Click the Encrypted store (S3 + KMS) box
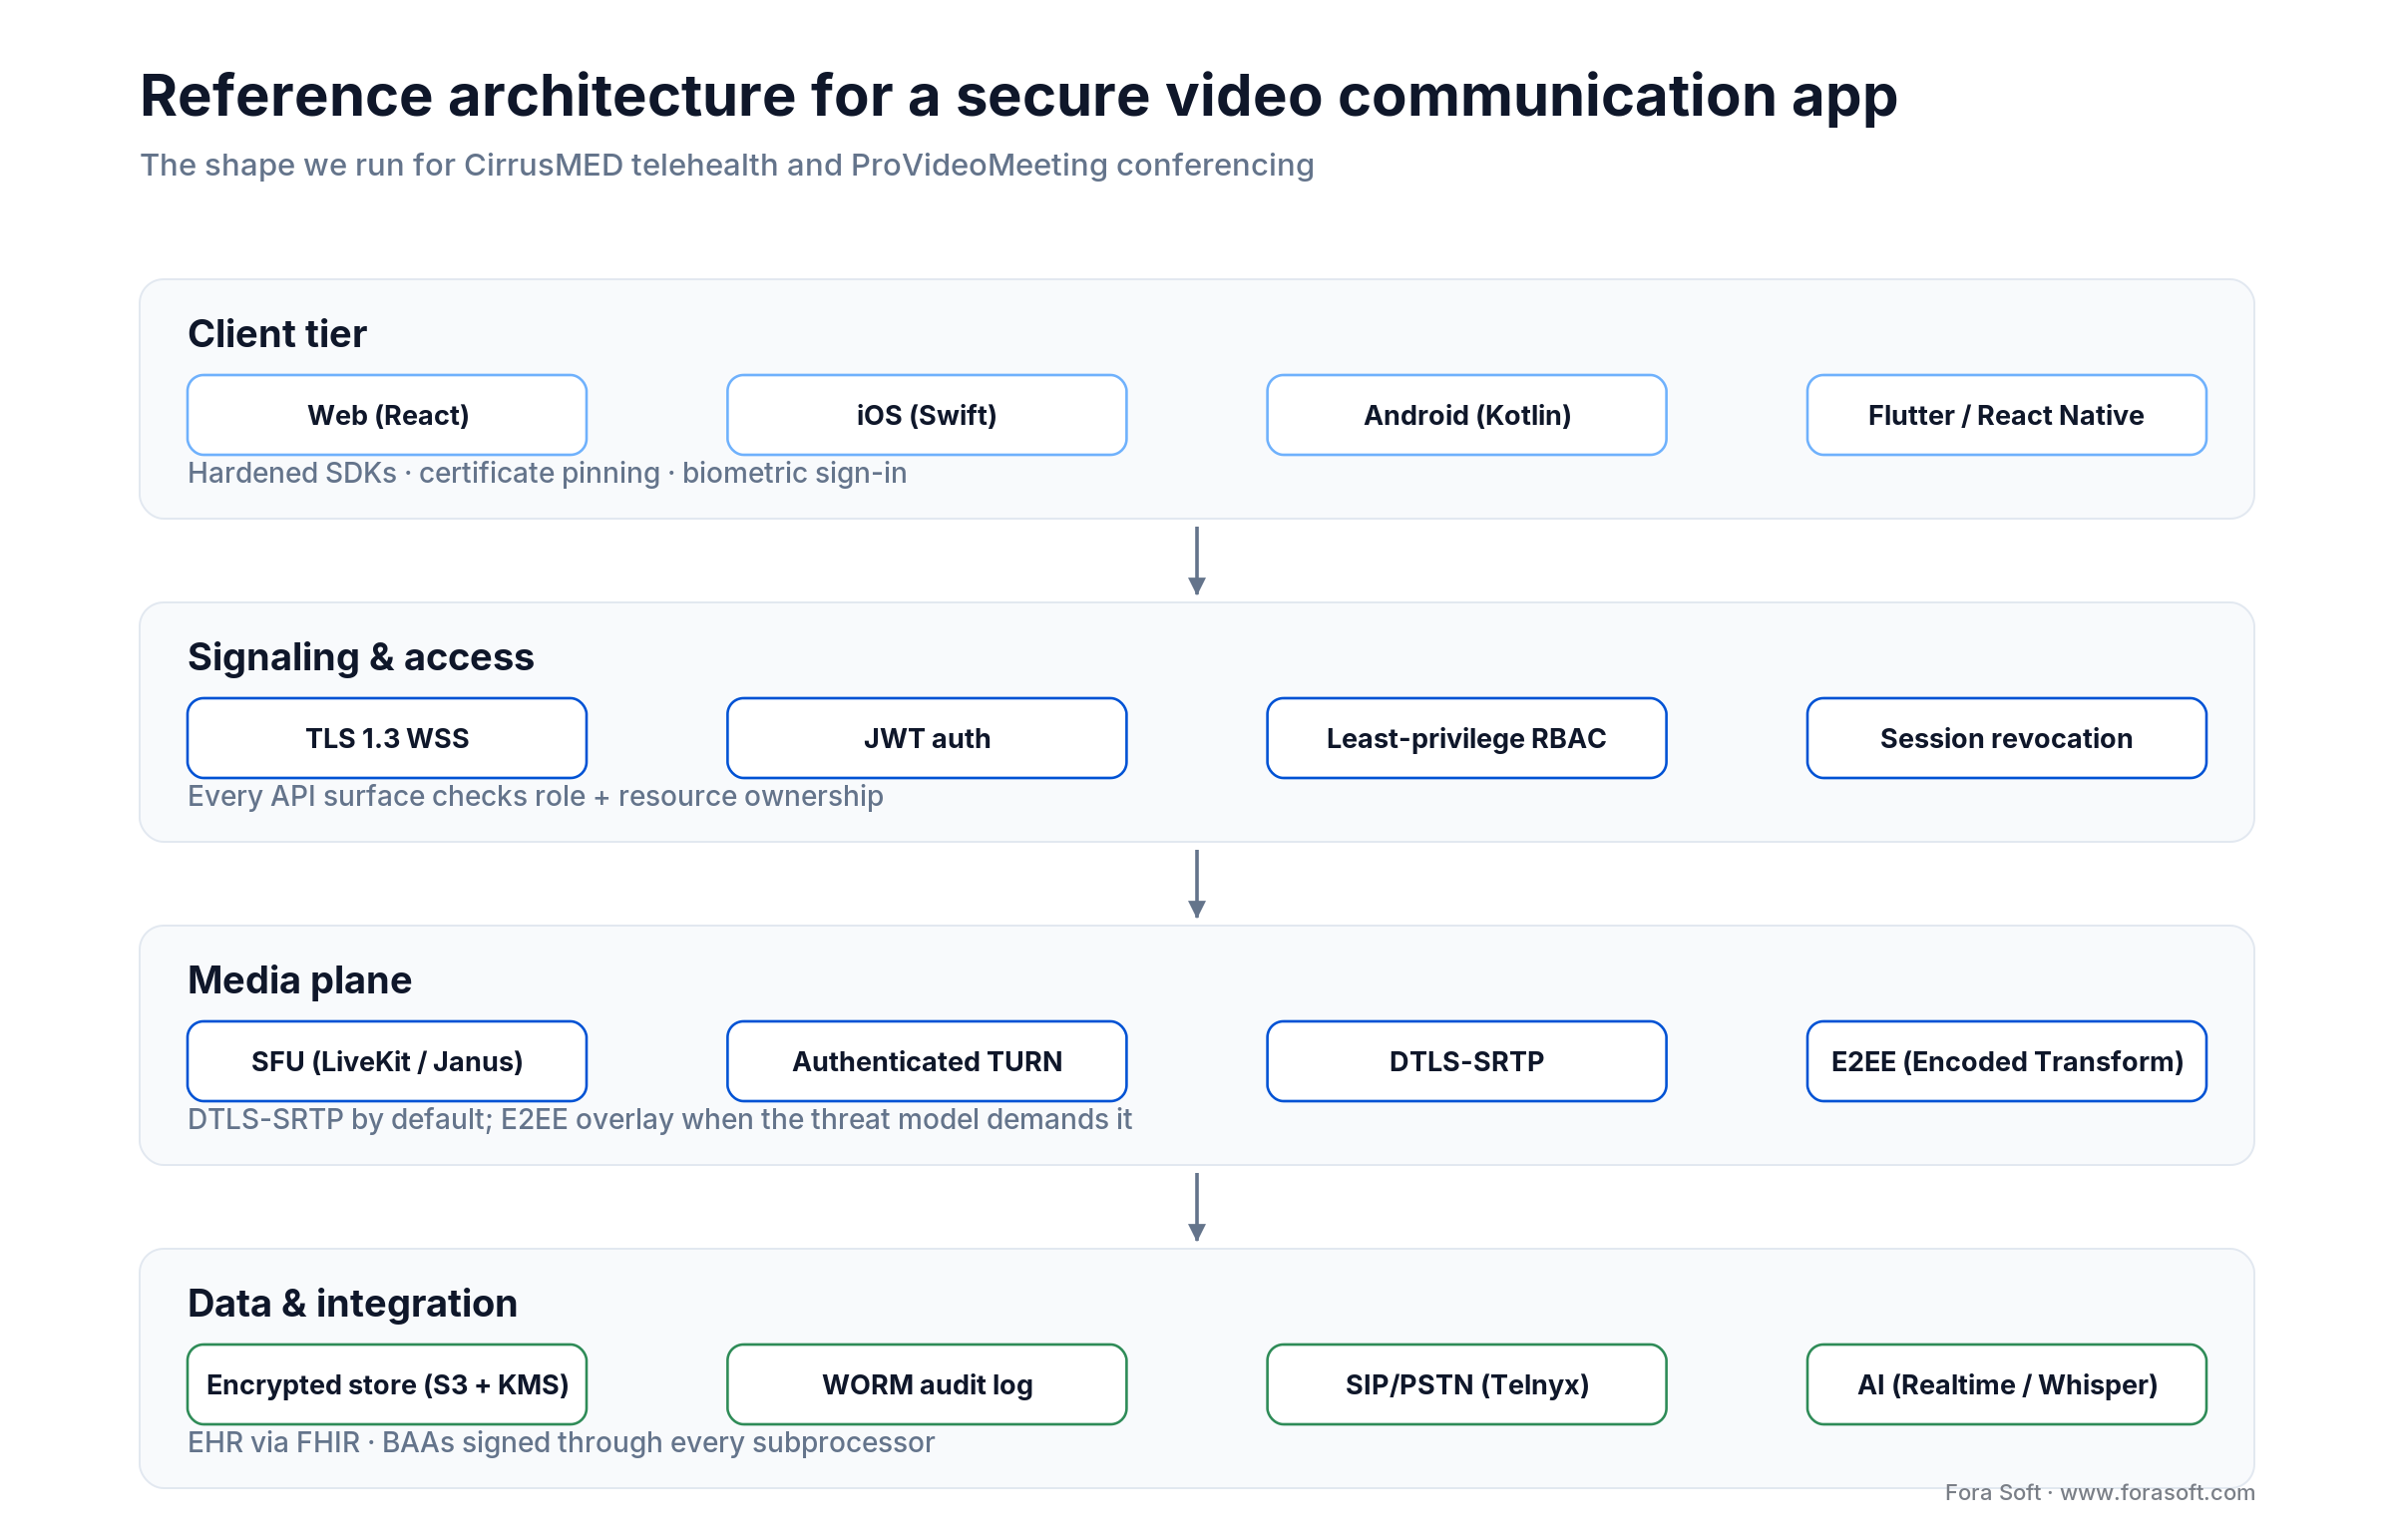 tap(387, 1384)
